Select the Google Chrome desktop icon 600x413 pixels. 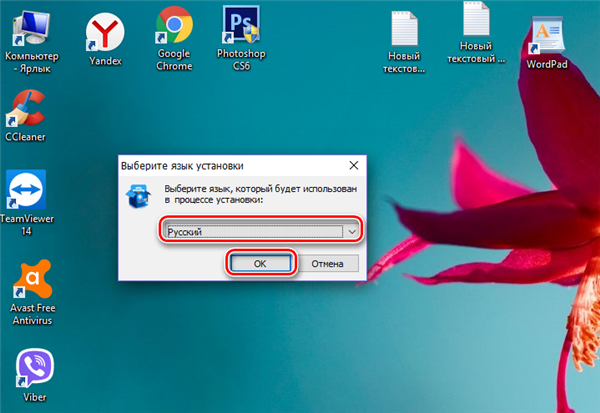point(174,39)
